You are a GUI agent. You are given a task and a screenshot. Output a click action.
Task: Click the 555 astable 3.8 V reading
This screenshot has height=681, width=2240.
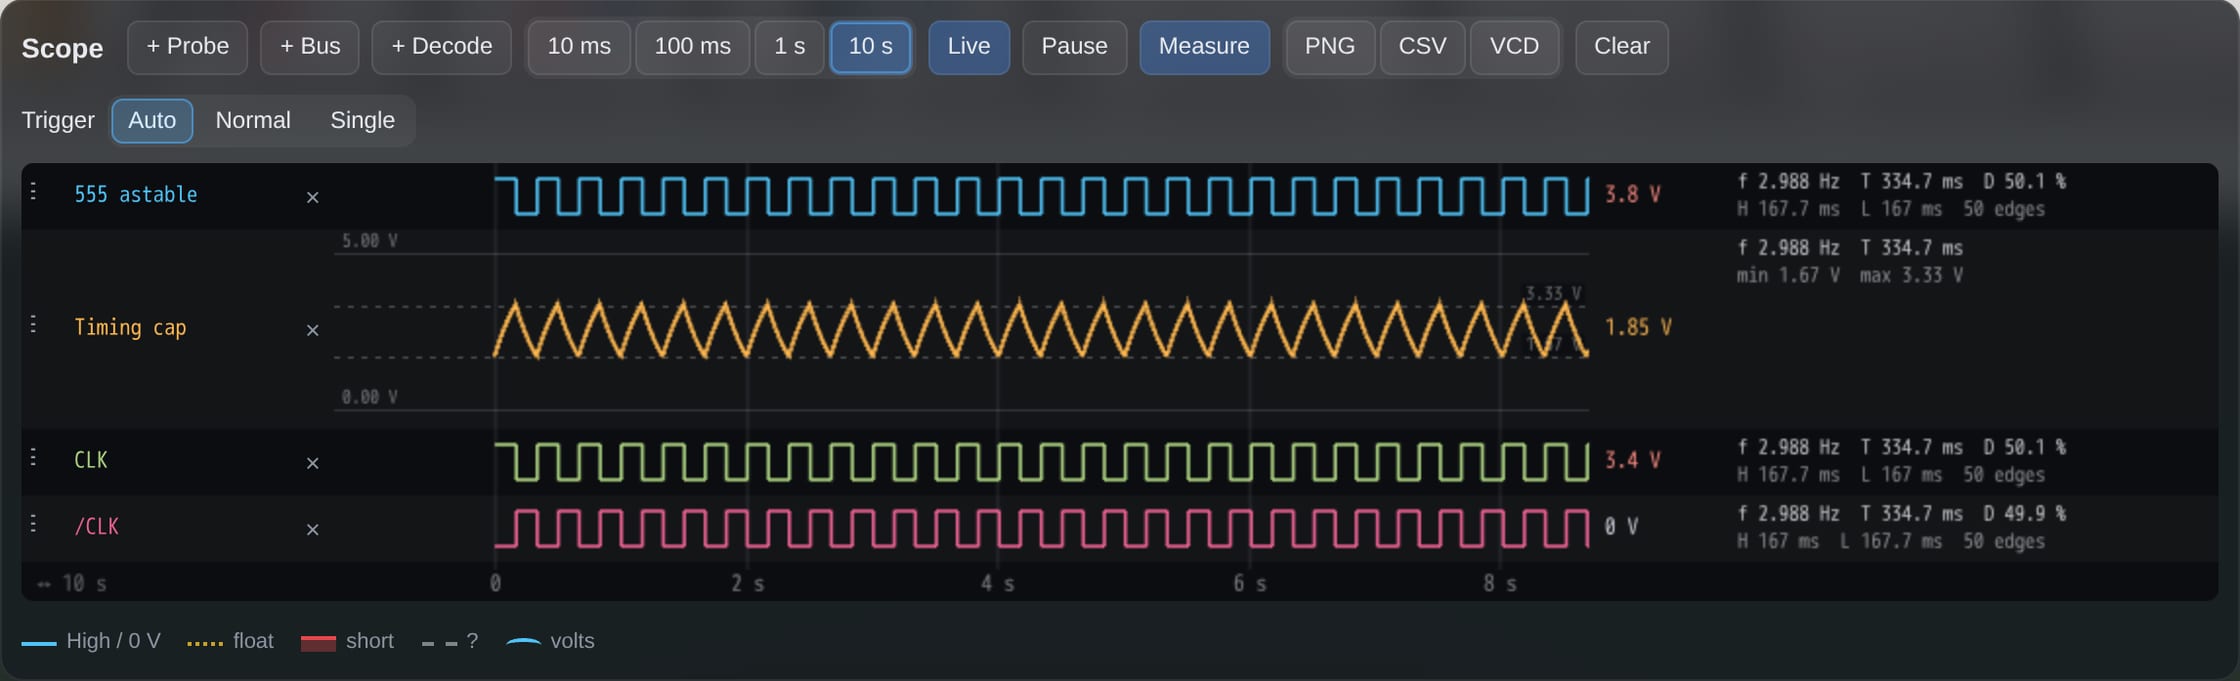(1633, 194)
